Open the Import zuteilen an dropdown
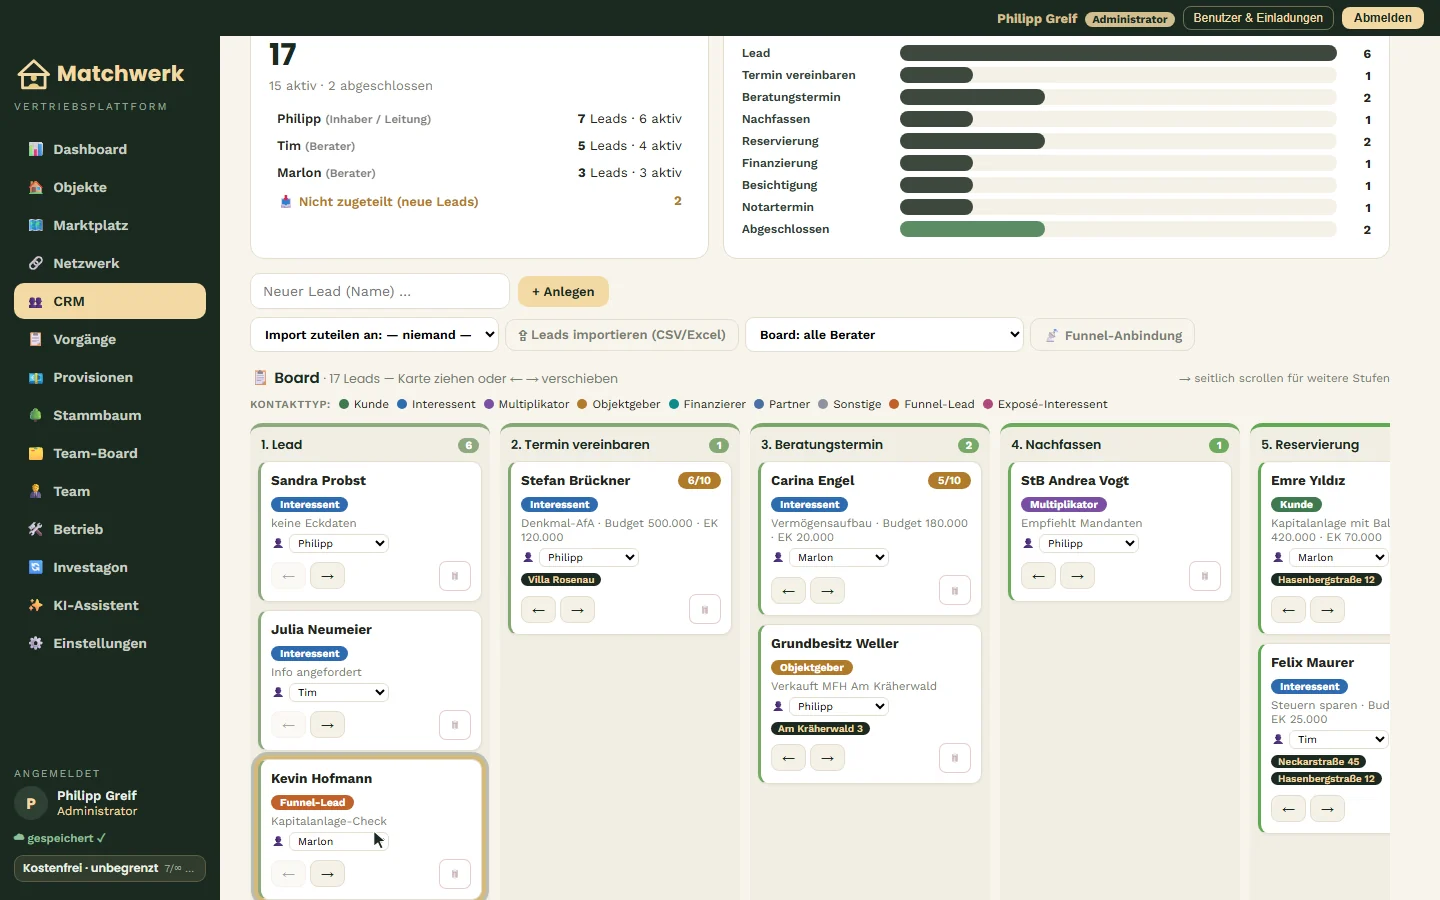 375,335
